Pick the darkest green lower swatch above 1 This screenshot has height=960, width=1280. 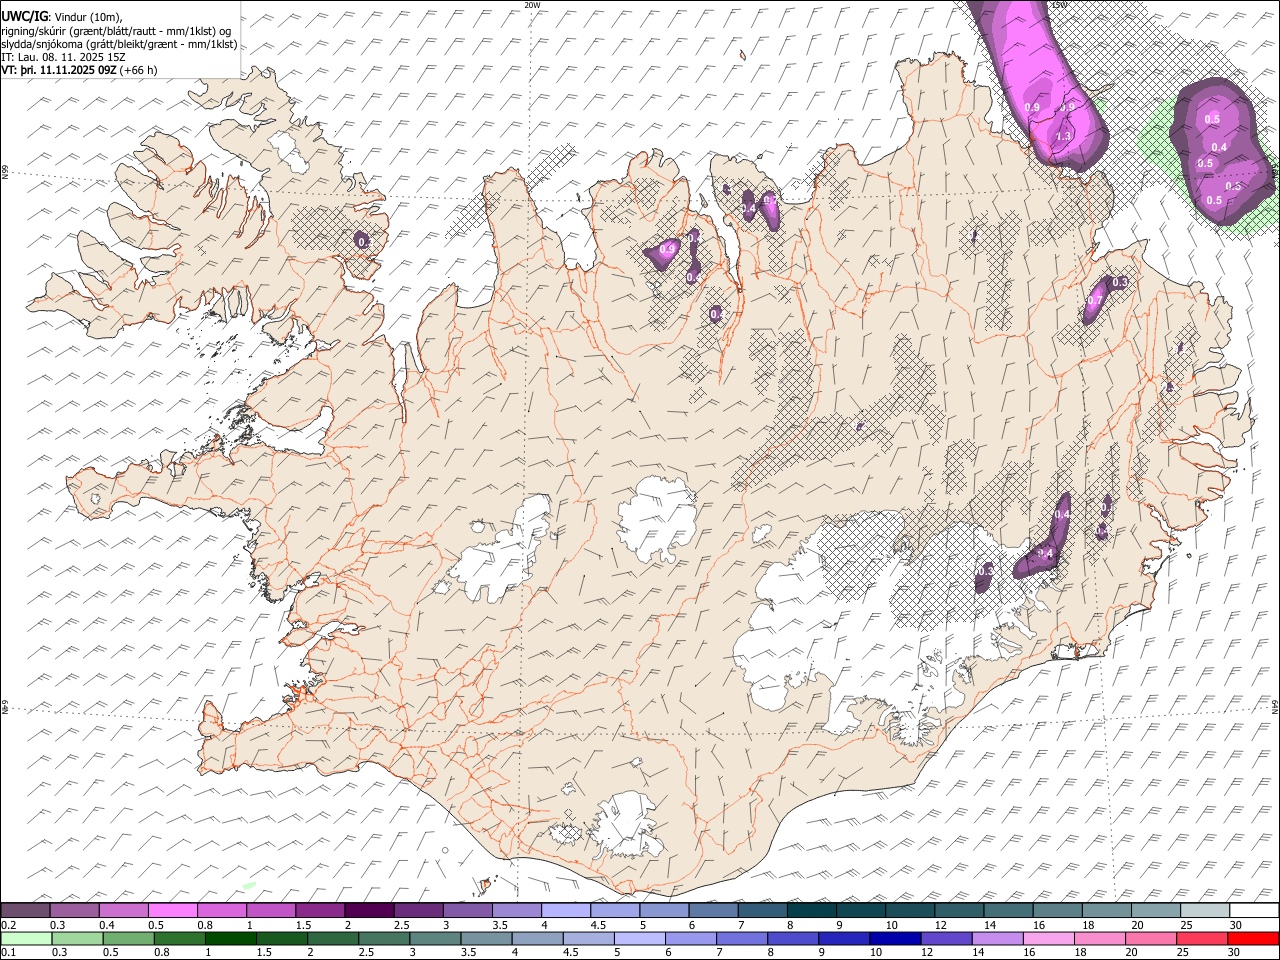(x=231, y=939)
